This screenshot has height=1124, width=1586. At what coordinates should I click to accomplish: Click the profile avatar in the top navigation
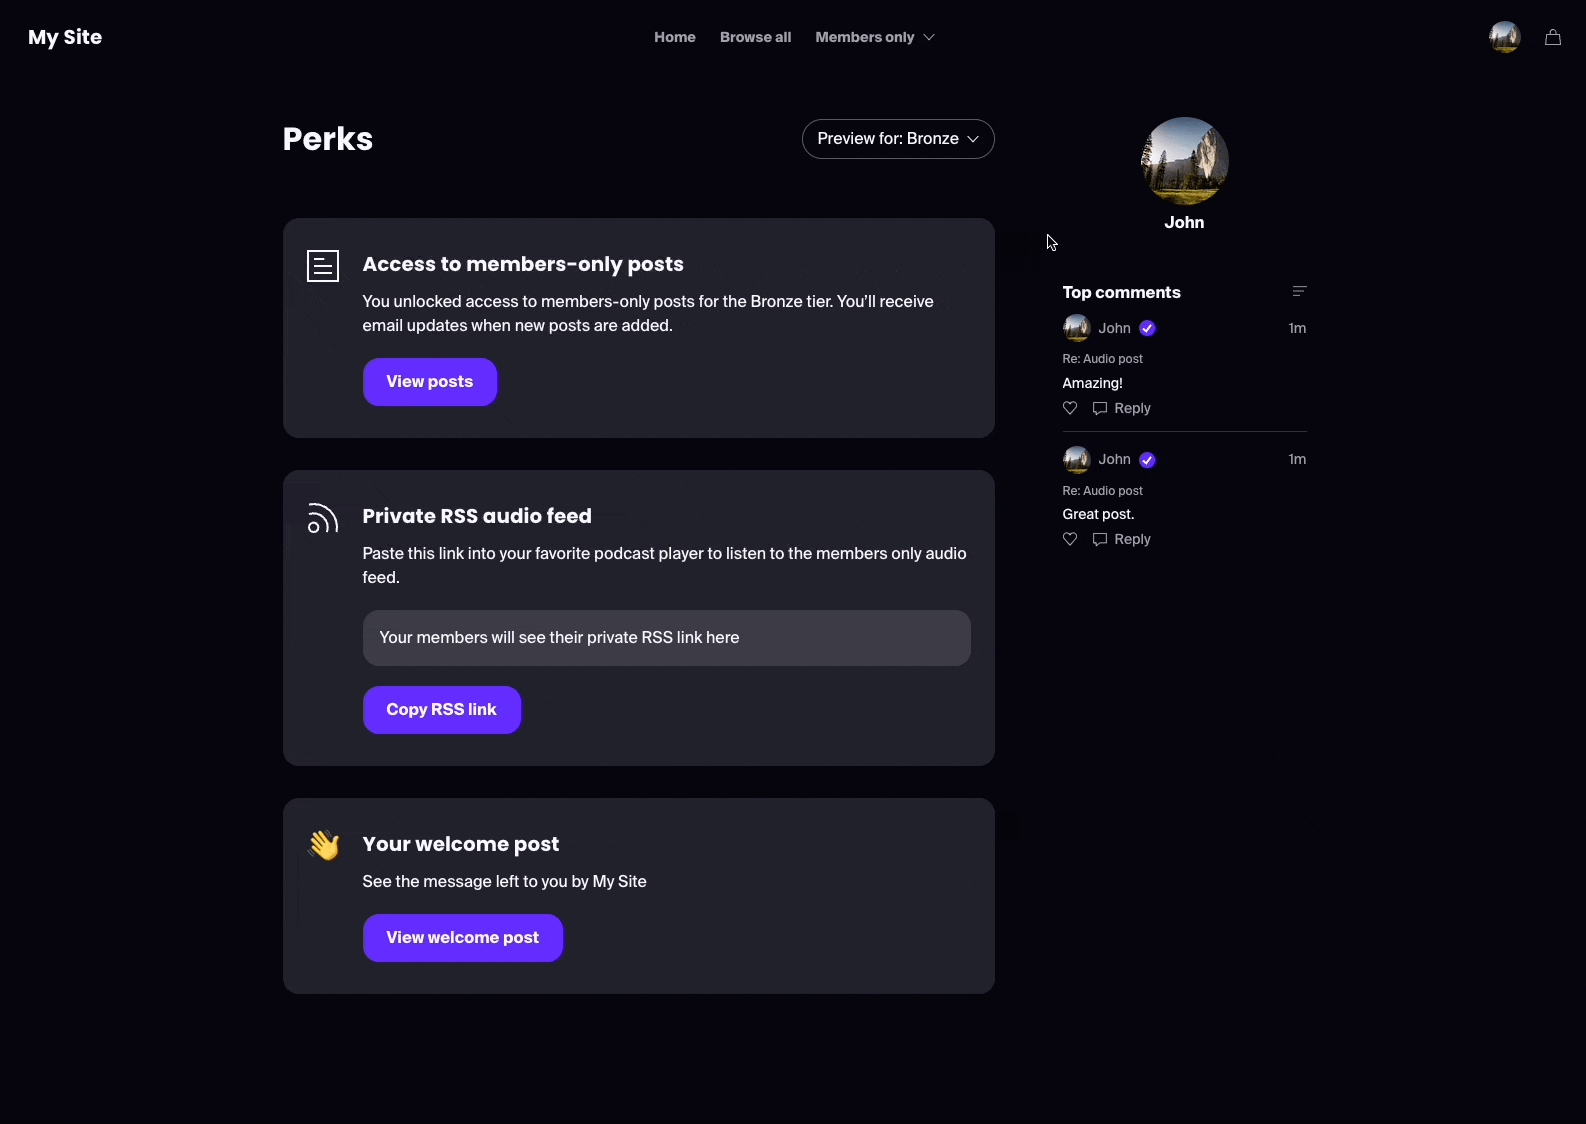point(1503,37)
